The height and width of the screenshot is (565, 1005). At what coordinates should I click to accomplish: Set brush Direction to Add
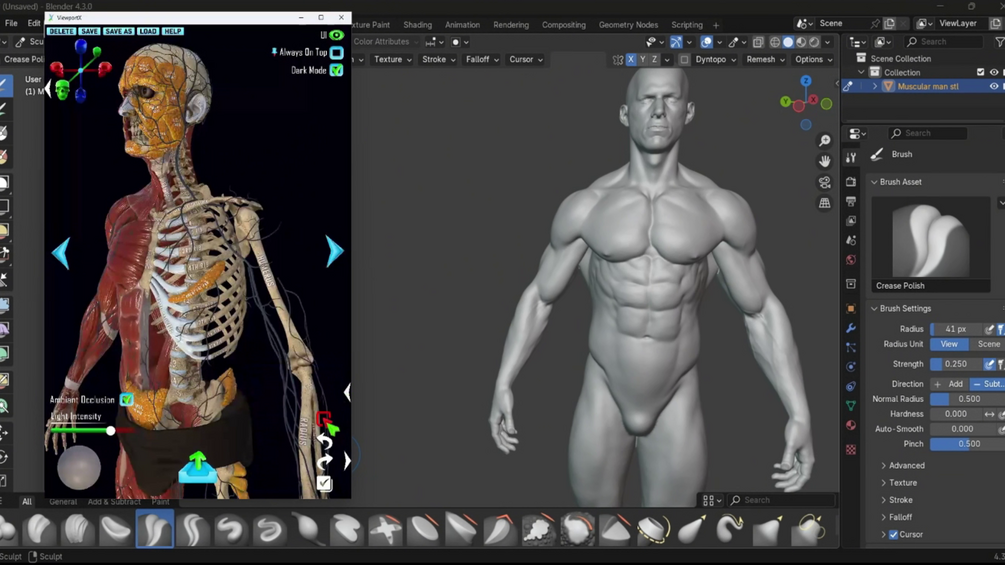[x=949, y=384]
